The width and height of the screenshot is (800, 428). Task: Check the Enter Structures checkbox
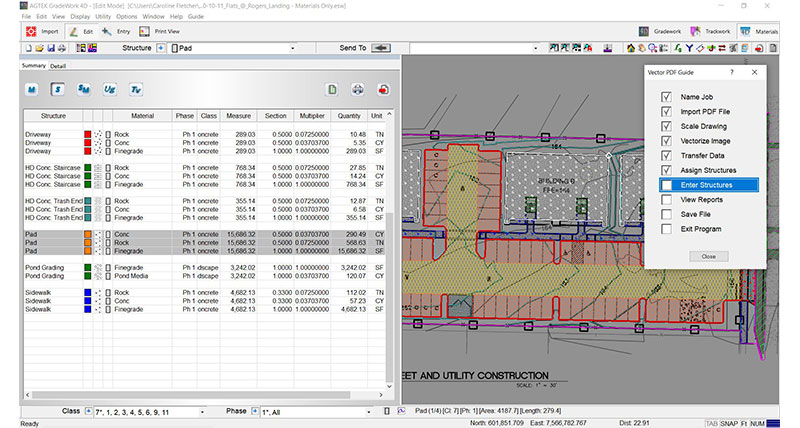[x=666, y=185]
